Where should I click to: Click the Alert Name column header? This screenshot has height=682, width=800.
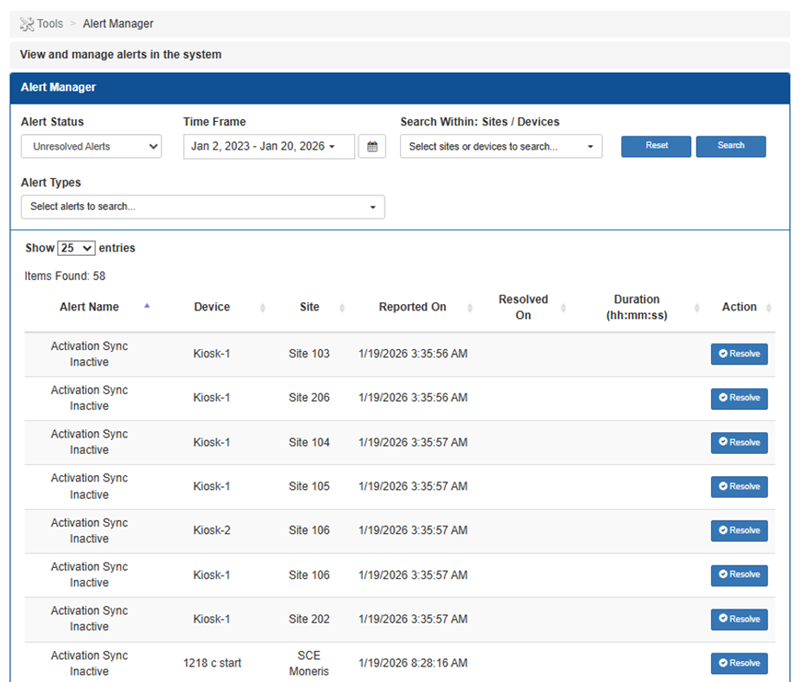[89, 307]
